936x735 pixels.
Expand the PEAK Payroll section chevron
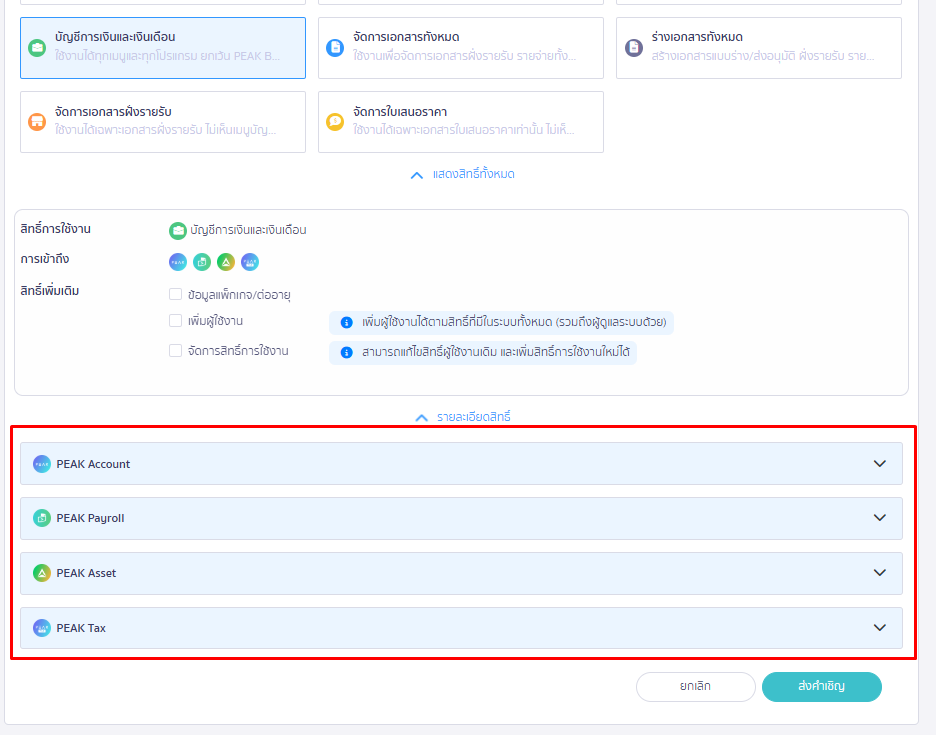[880, 518]
